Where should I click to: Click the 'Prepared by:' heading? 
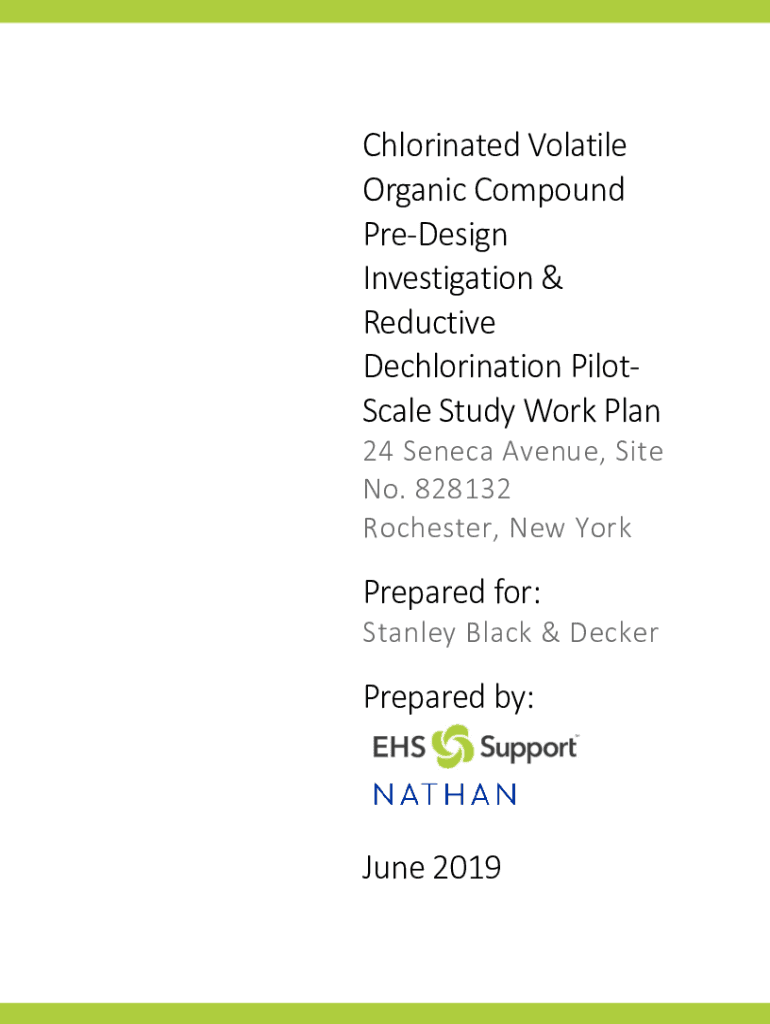[448, 697]
